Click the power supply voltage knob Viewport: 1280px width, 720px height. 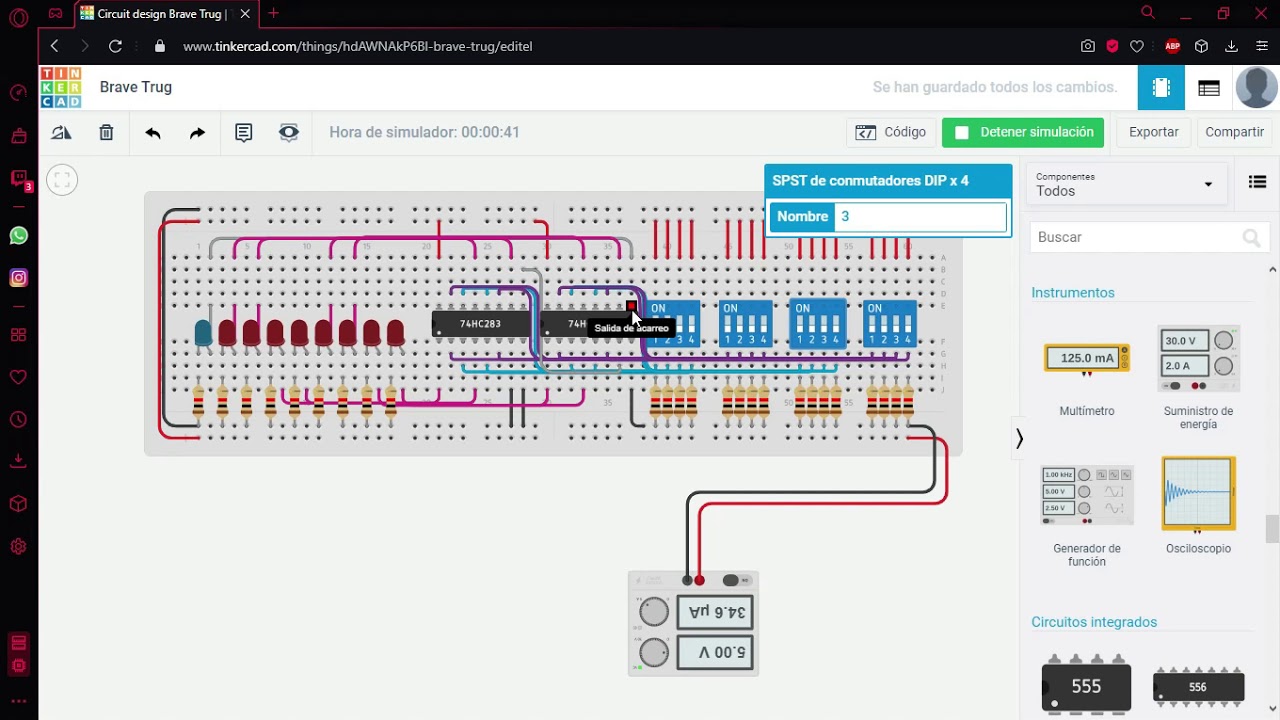(654, 652)
